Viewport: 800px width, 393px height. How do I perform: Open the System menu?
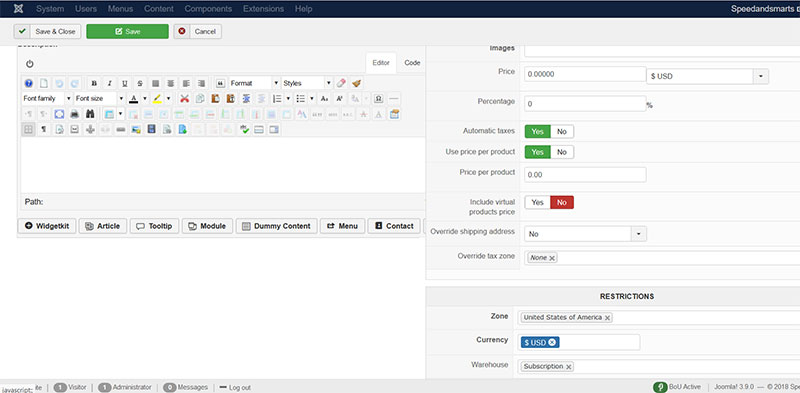click(x=51, y=9)
